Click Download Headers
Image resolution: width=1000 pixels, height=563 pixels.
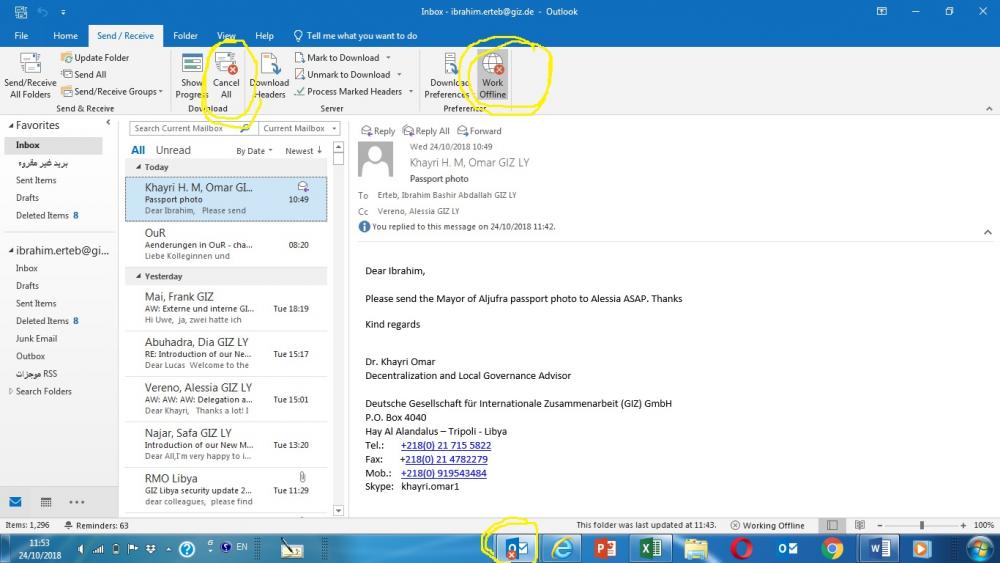click(x=270, y=76)
